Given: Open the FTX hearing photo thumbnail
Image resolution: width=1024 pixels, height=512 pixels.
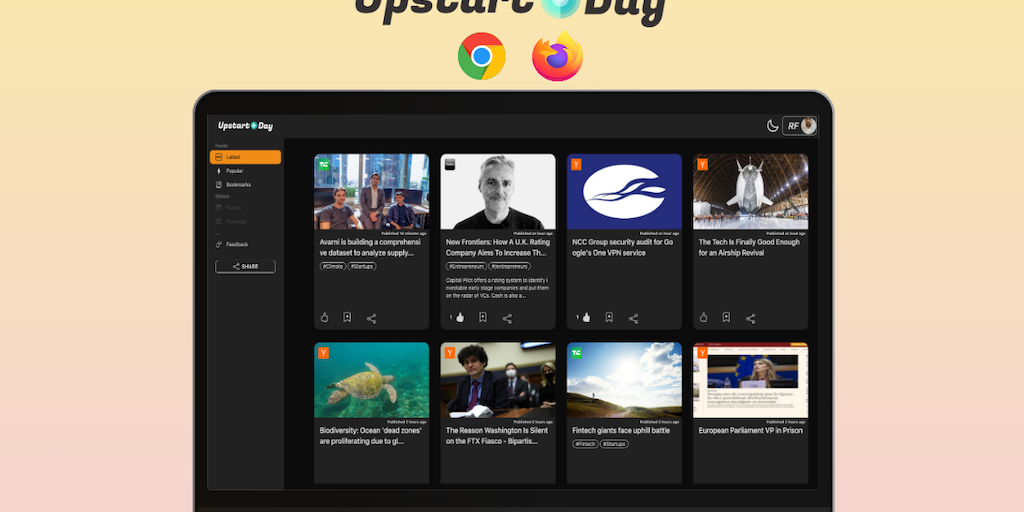Looking at the screenshot, I should point(498,380).
